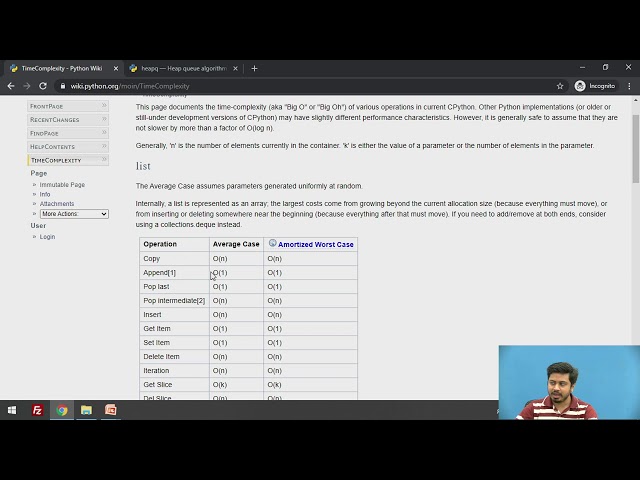Click the 'Average Case' column header
This screenshot has width=640, height=480.
tap(236, 244)
